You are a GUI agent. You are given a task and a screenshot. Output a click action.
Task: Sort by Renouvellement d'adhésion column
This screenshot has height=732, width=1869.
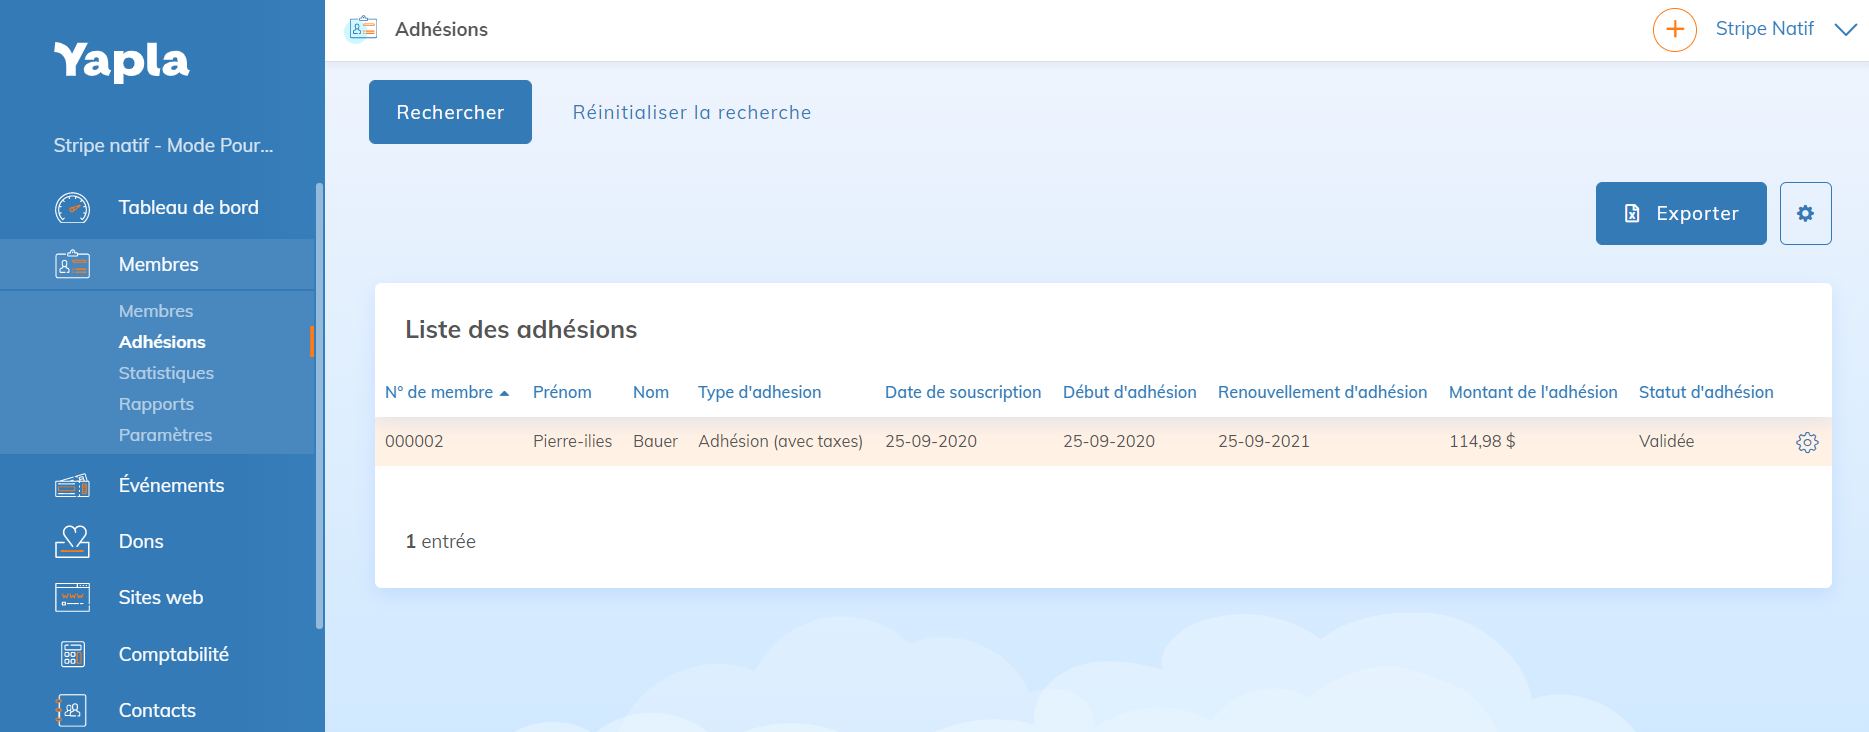point(1322,392)
